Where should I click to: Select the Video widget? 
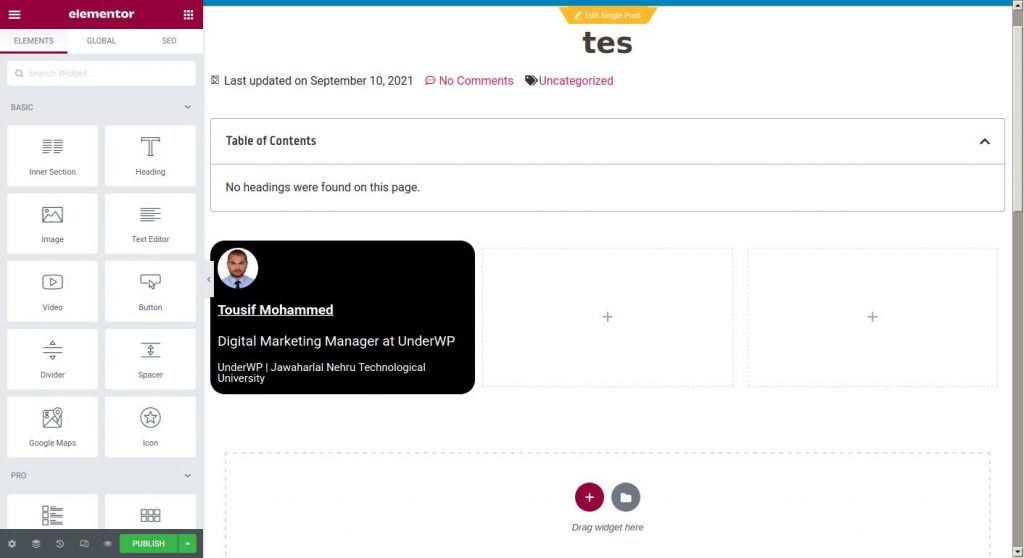[x=52, y=291]
